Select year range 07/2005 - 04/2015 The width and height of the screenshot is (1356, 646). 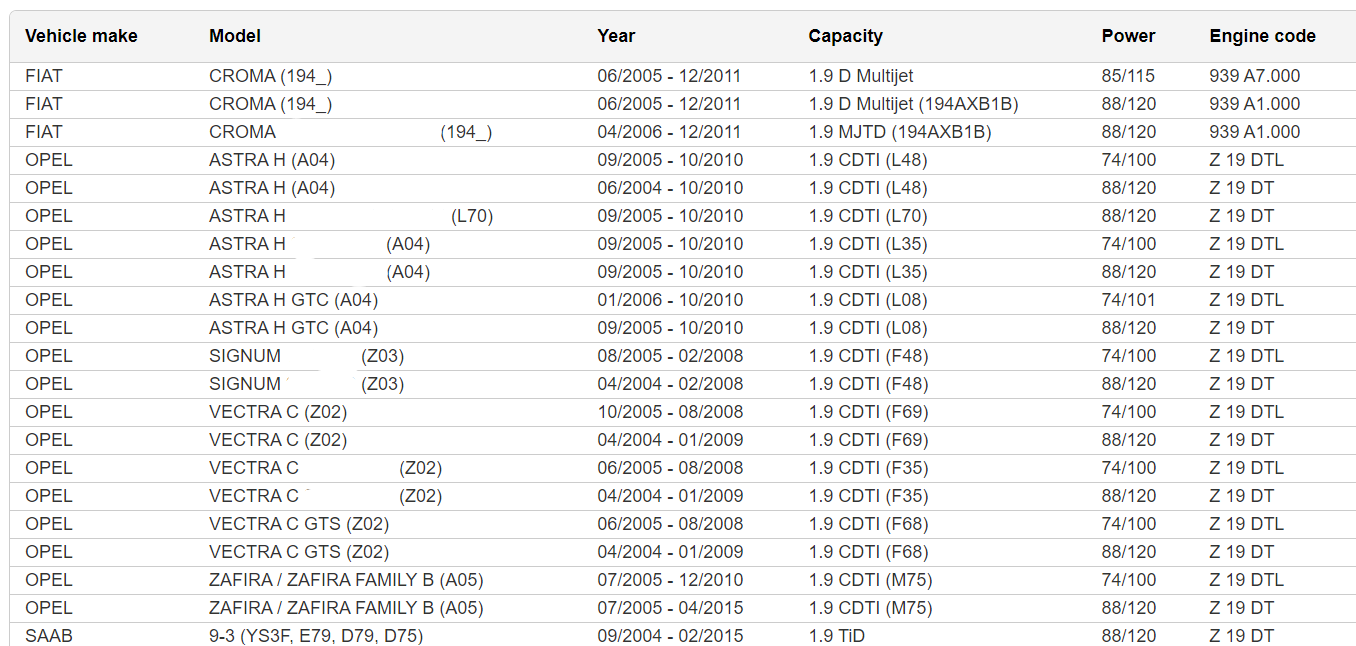[670, 608]
